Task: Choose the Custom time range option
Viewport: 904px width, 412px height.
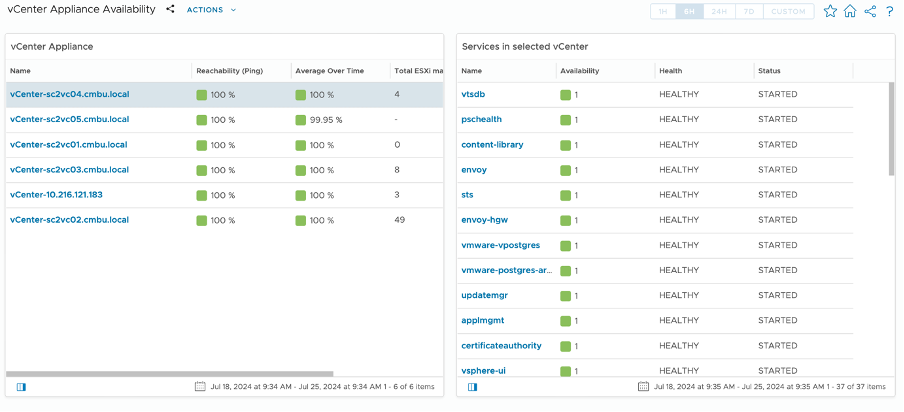Action: click(x=788, y=12)
